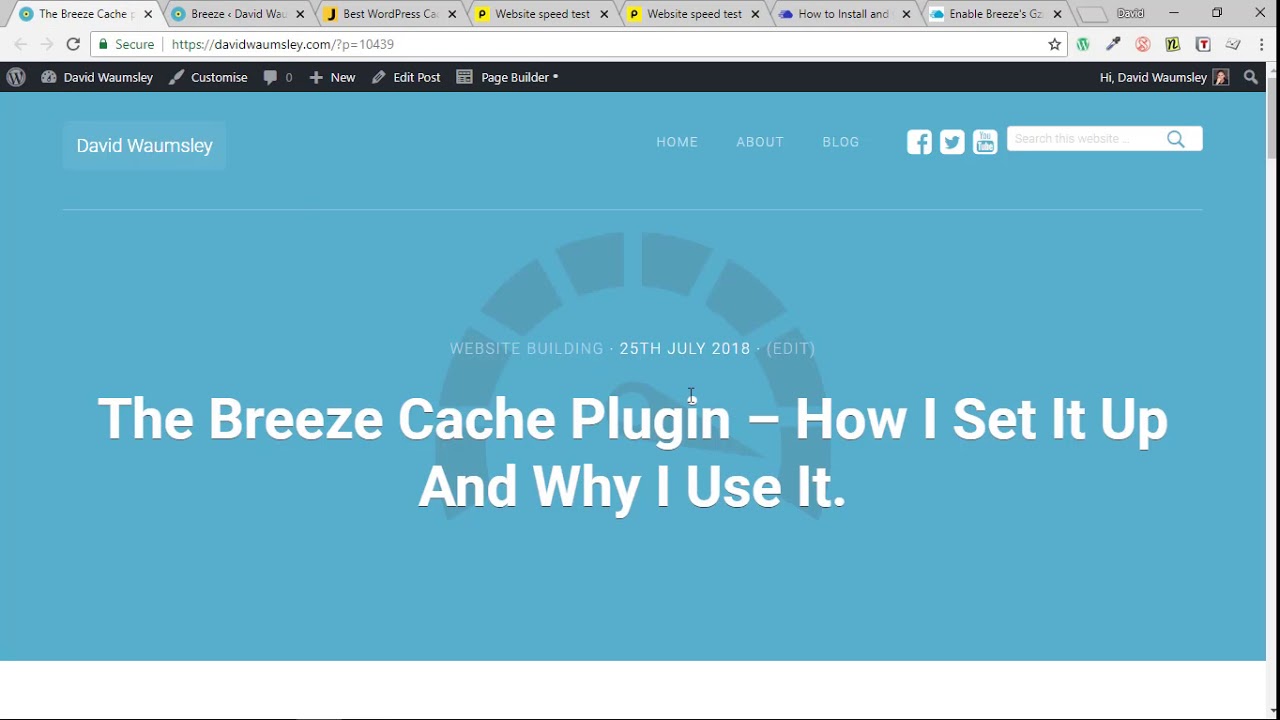The width and height of the screenshot is (1280, 720).
Task: Click the browser back arrow
Action: [x=20, y=44]
